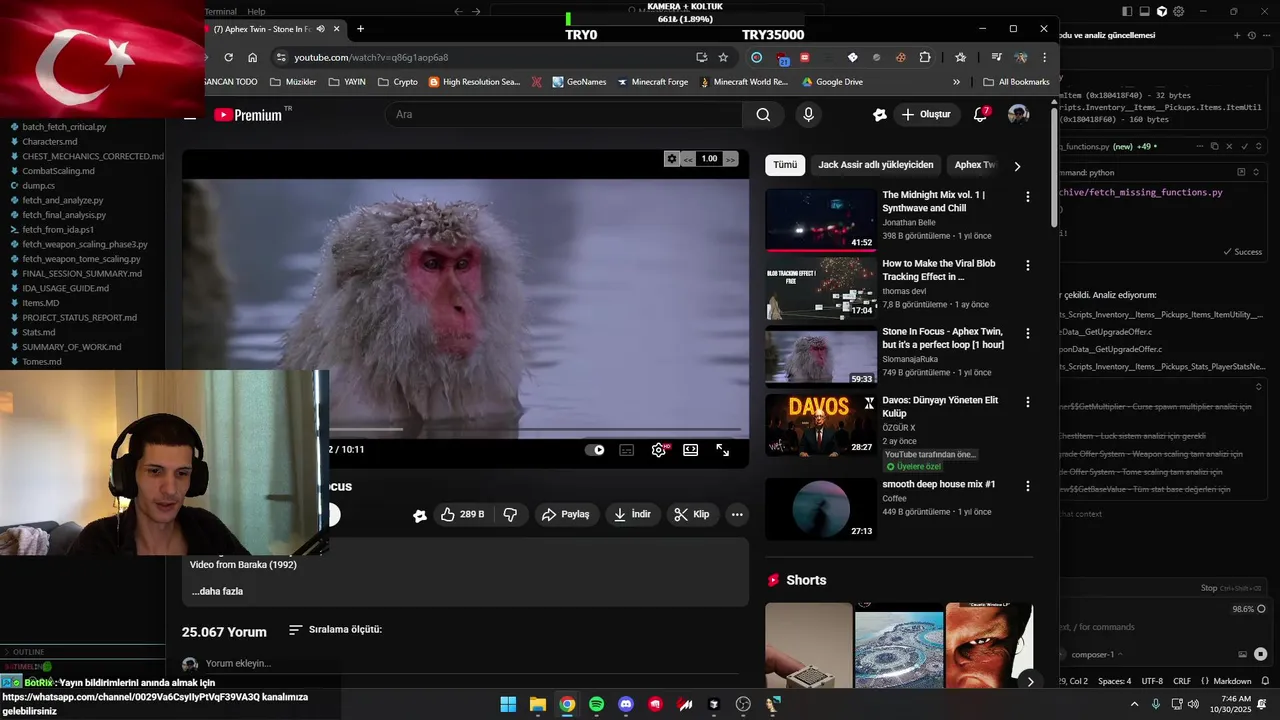Open smooth deep house mix #1 thumbnail
Viewport: 1280px width, 720px height.
coord(821,509)
